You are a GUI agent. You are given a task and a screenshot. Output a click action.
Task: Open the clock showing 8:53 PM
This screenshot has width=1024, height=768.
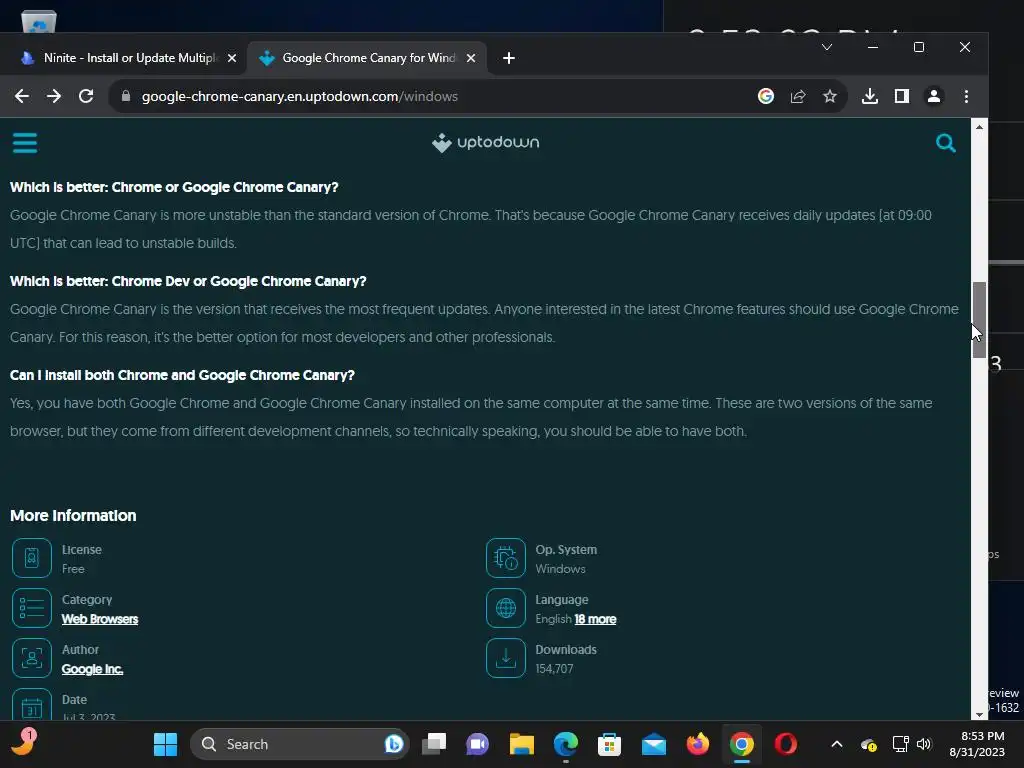point(977,744)
